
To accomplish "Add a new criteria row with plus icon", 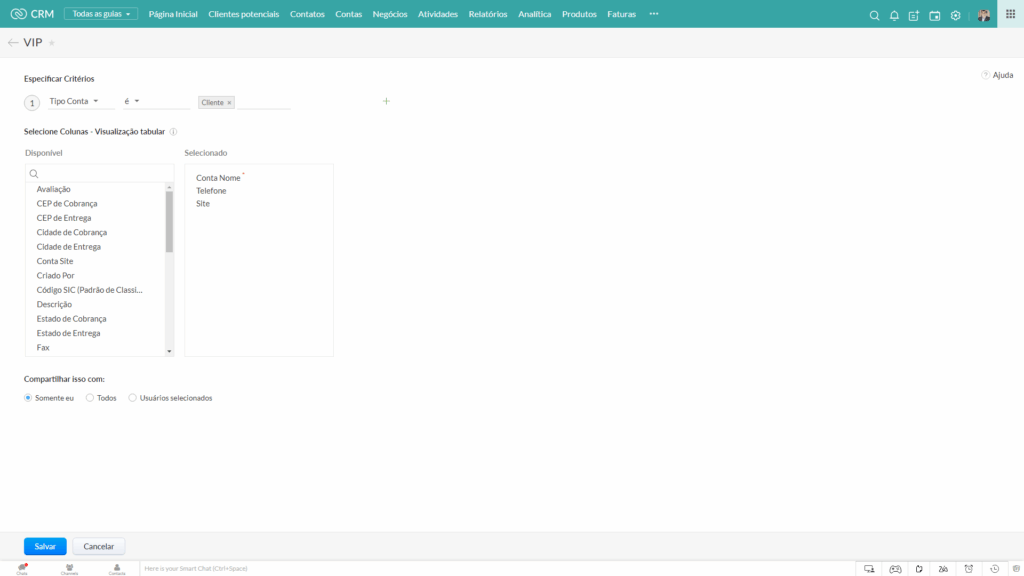I will click(x=386, y=101).
